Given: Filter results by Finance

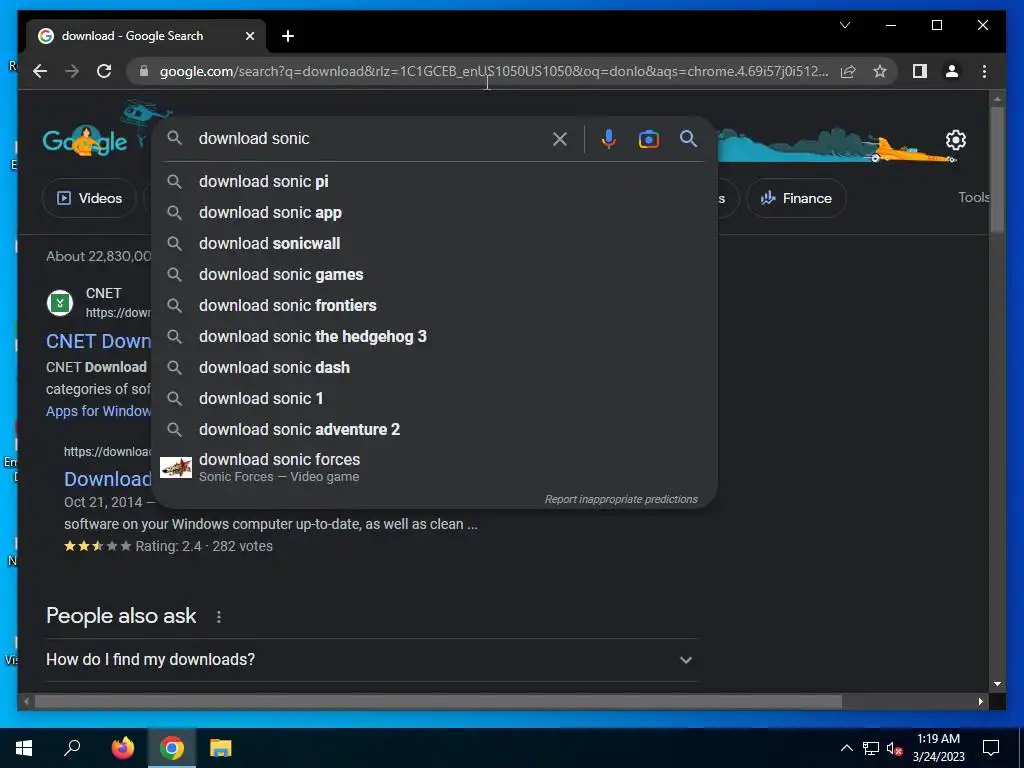Looking at the screenshot, I should click(796, 198).
